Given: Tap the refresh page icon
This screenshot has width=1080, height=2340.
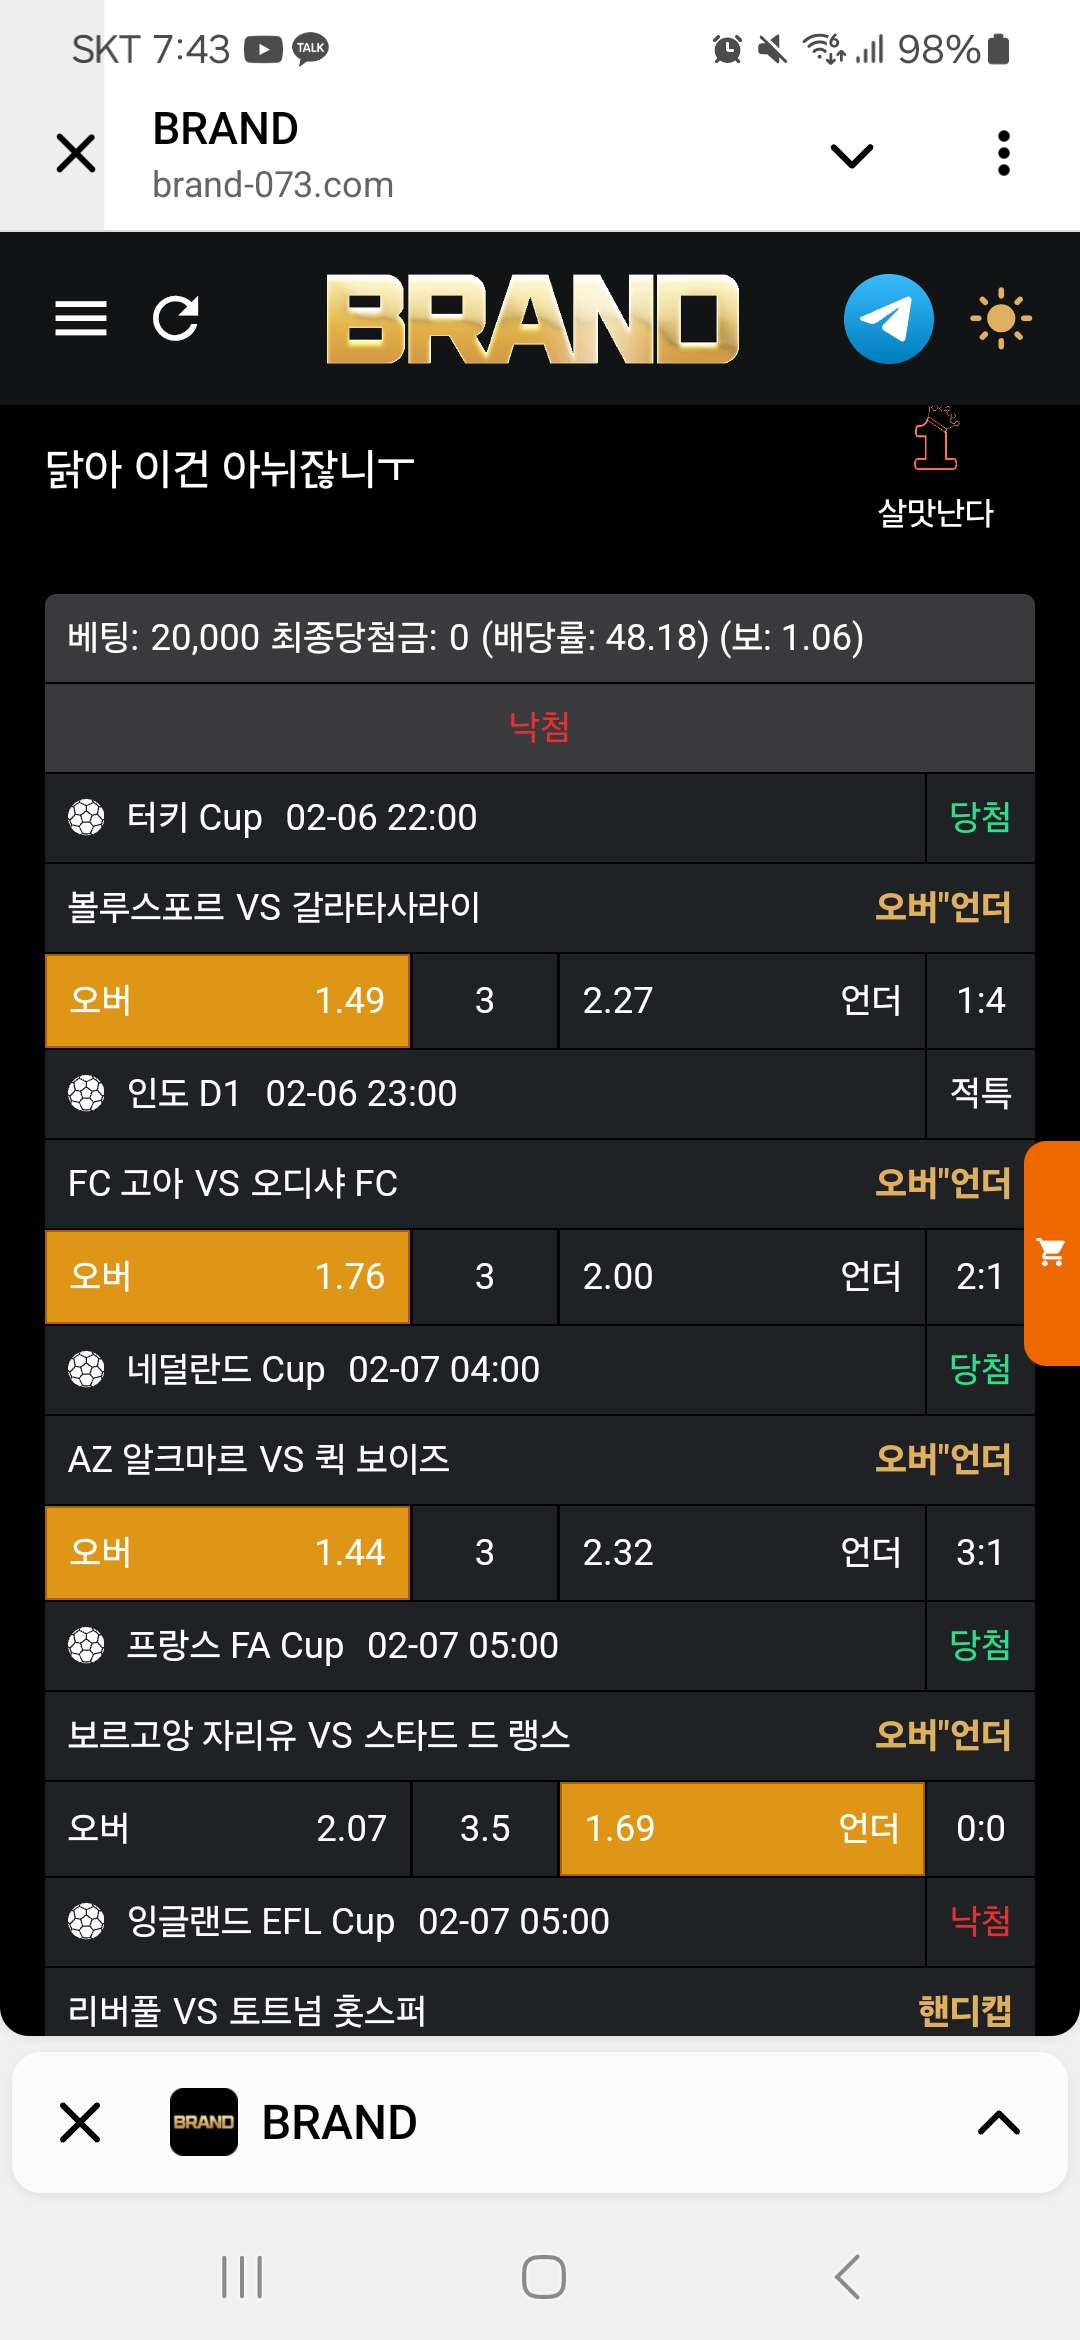Looking at the screenshot, I should click(176, 319).
